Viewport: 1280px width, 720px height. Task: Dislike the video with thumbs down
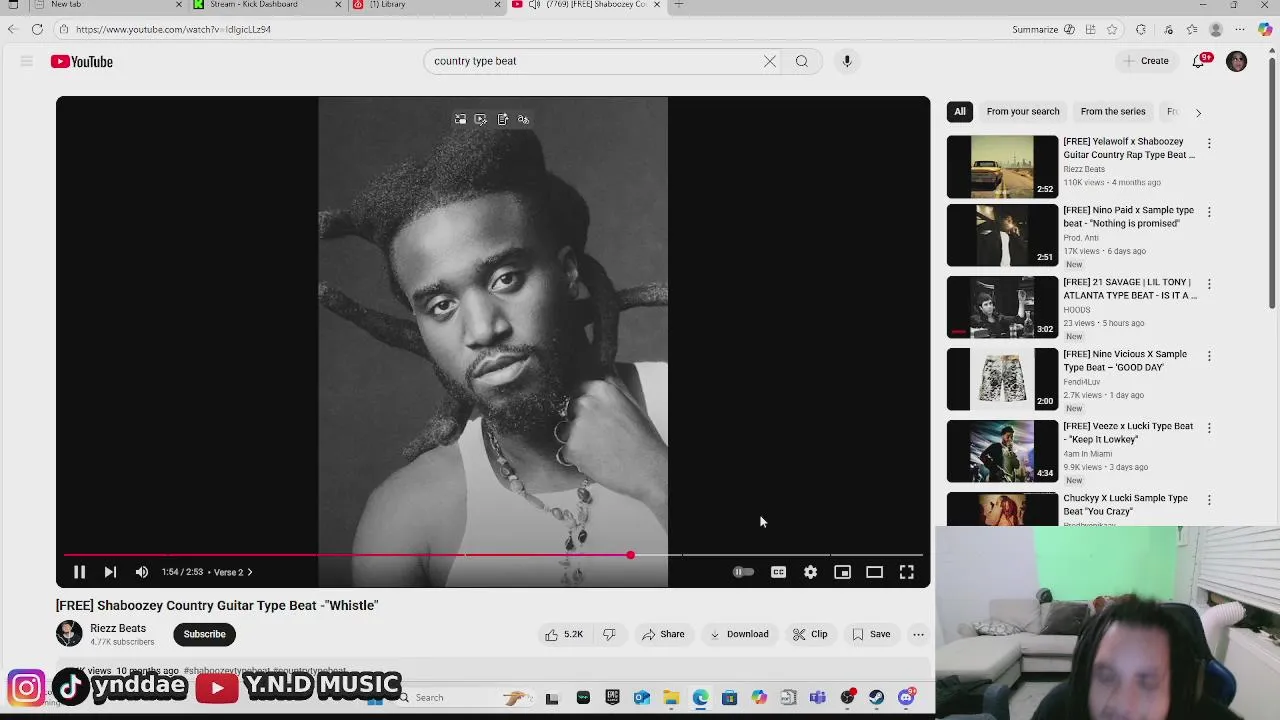click(609, 634)
